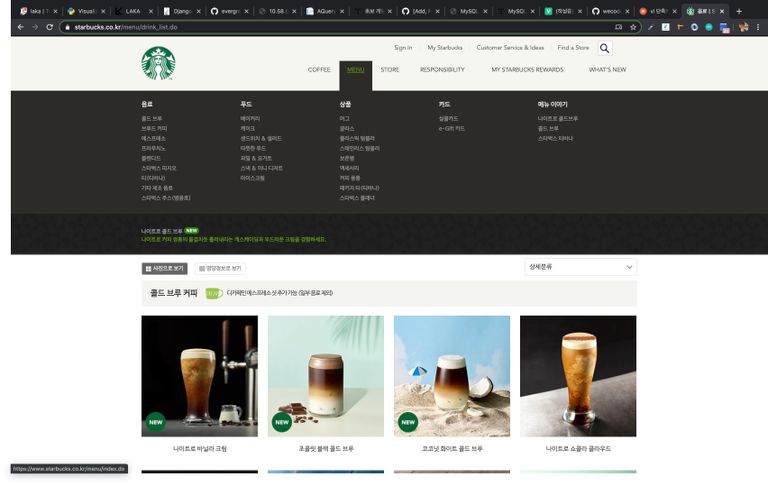The width and height of the screenshot is (768, 486).
Task: Select 케이크 under 푸드
Action: click(x=248, y=128)
